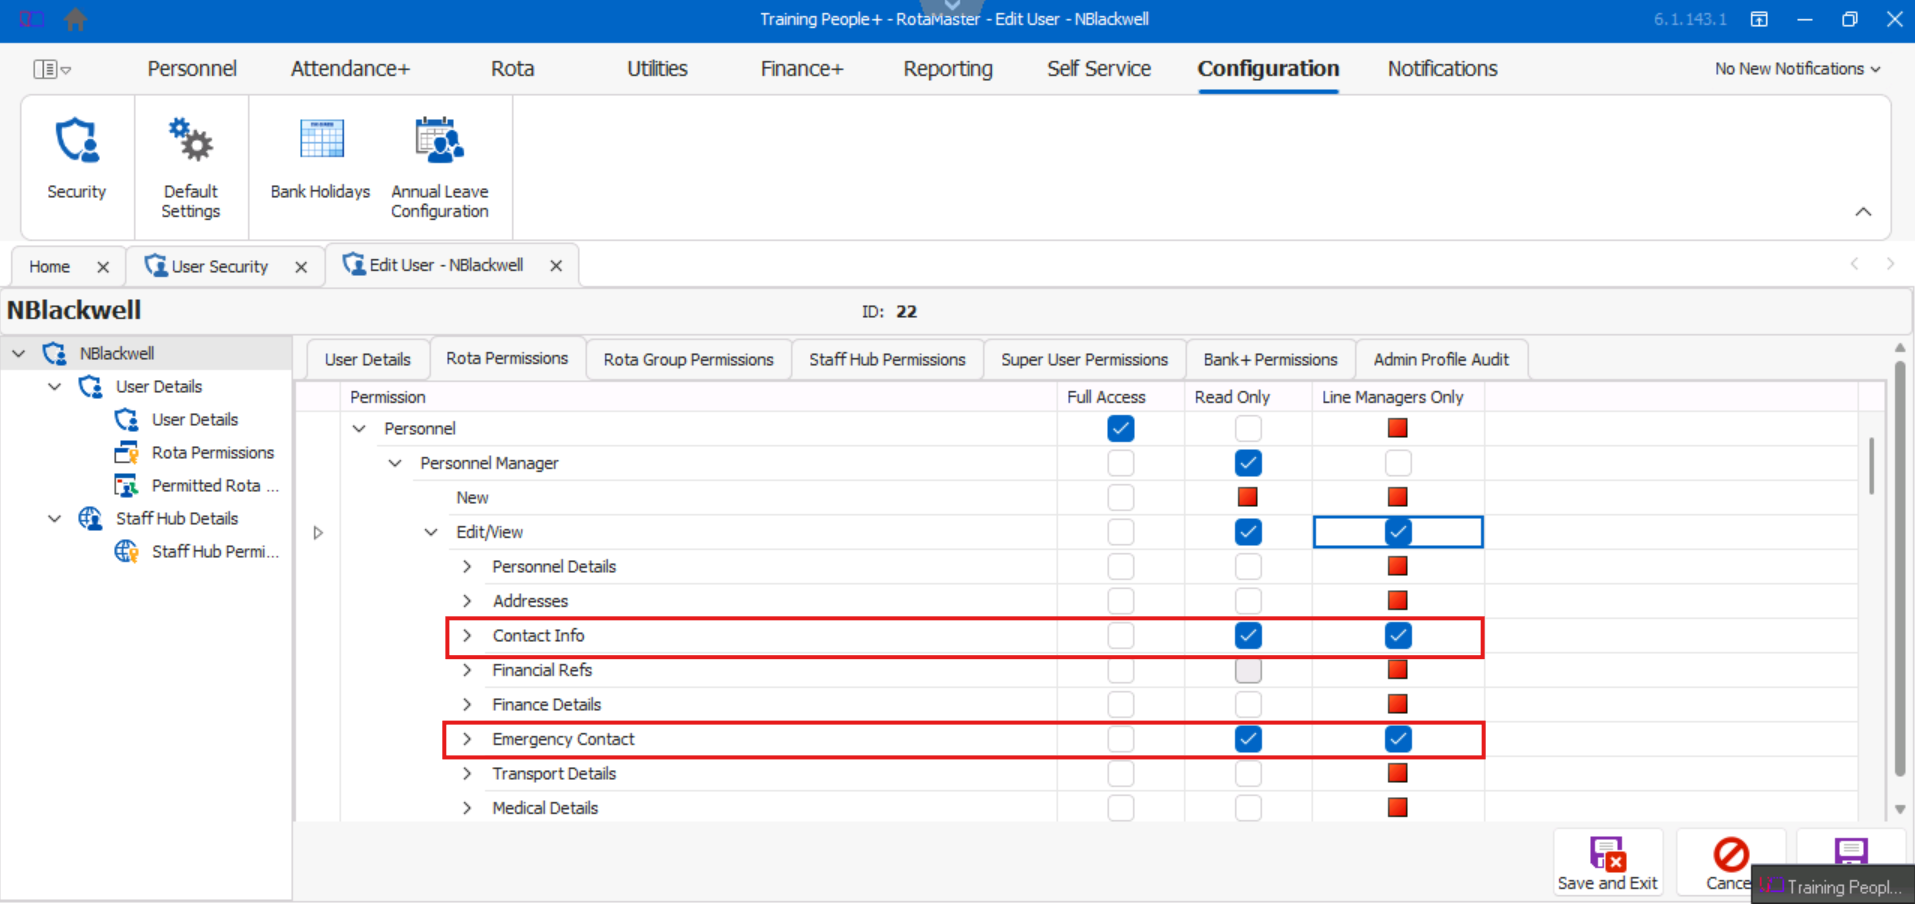This screenshot has height=905, width=1915.
Task: Collapse the Staff Hub Details tree node
Action: point(55,519)
